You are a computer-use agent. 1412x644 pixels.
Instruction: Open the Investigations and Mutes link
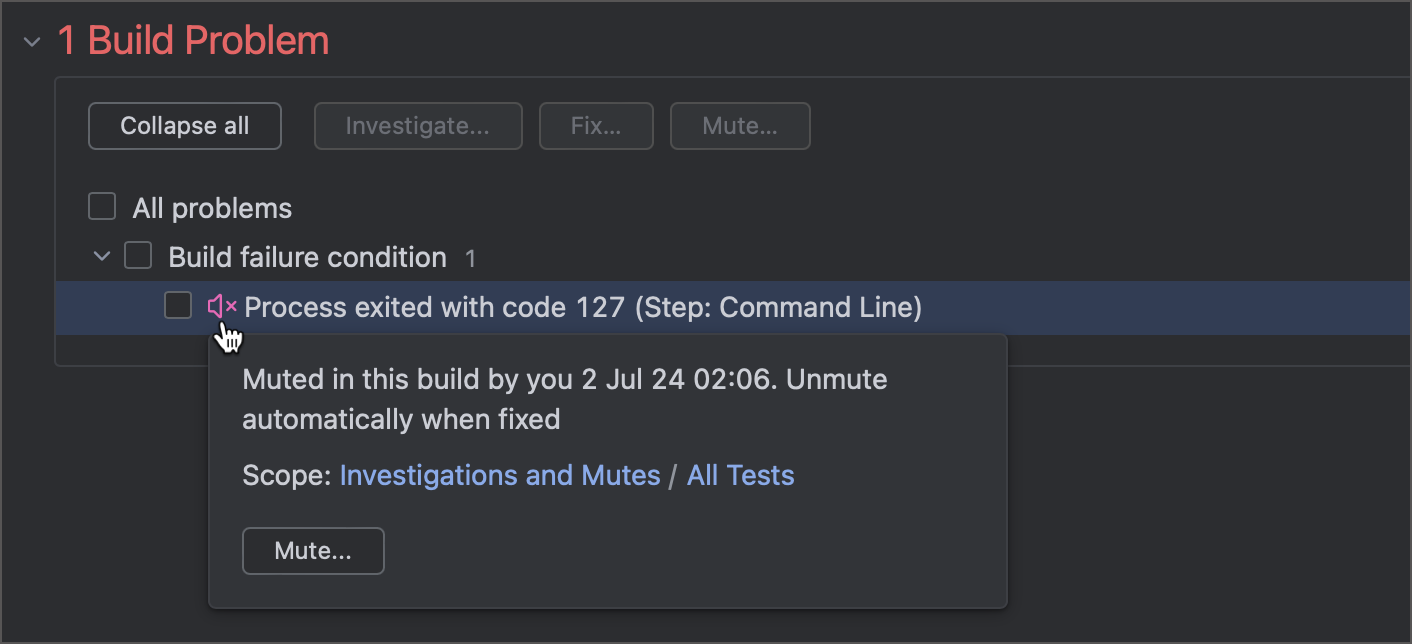(x=500, y=475)
